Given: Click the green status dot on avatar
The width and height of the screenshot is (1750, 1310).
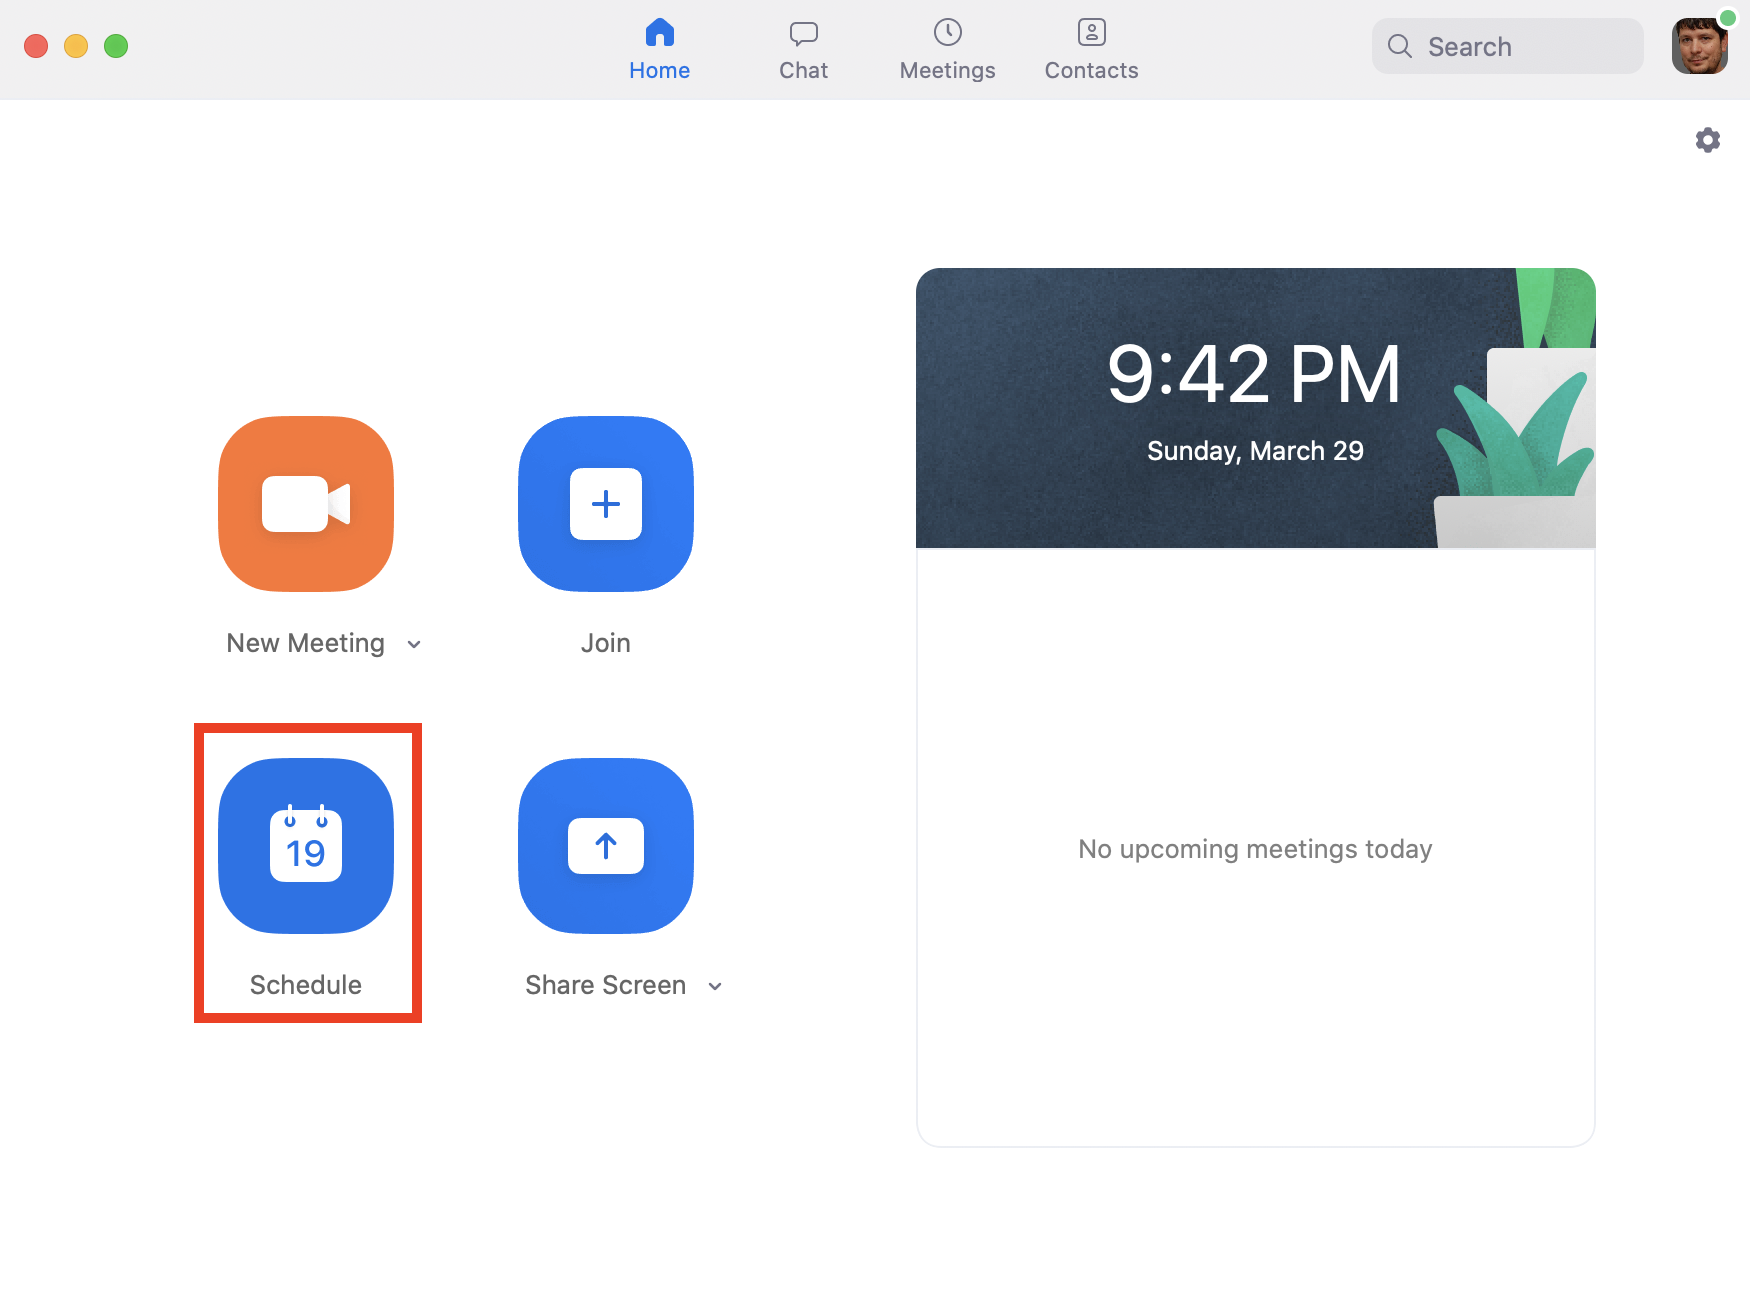Looking at the screenshot, I should coord(1727,18).
